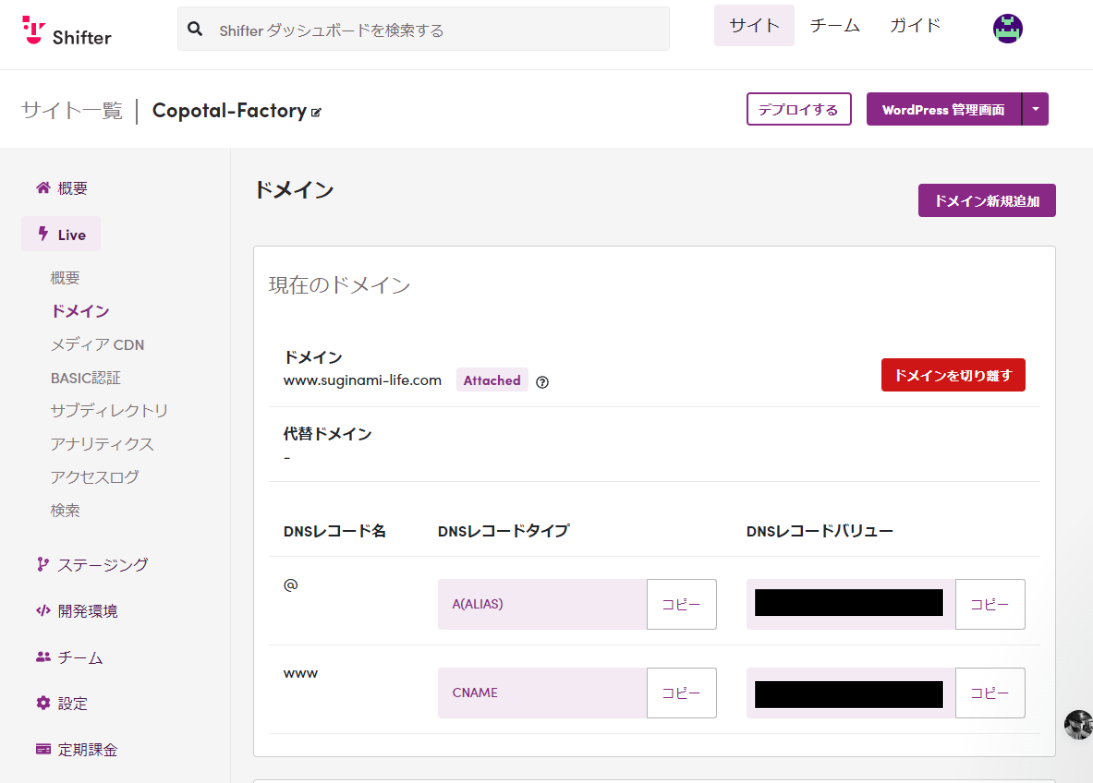The height and width of the screenshot is (783, 1093).
Task: Go to サイト一覧 breadcrumb link
Action: coord(71,110)
